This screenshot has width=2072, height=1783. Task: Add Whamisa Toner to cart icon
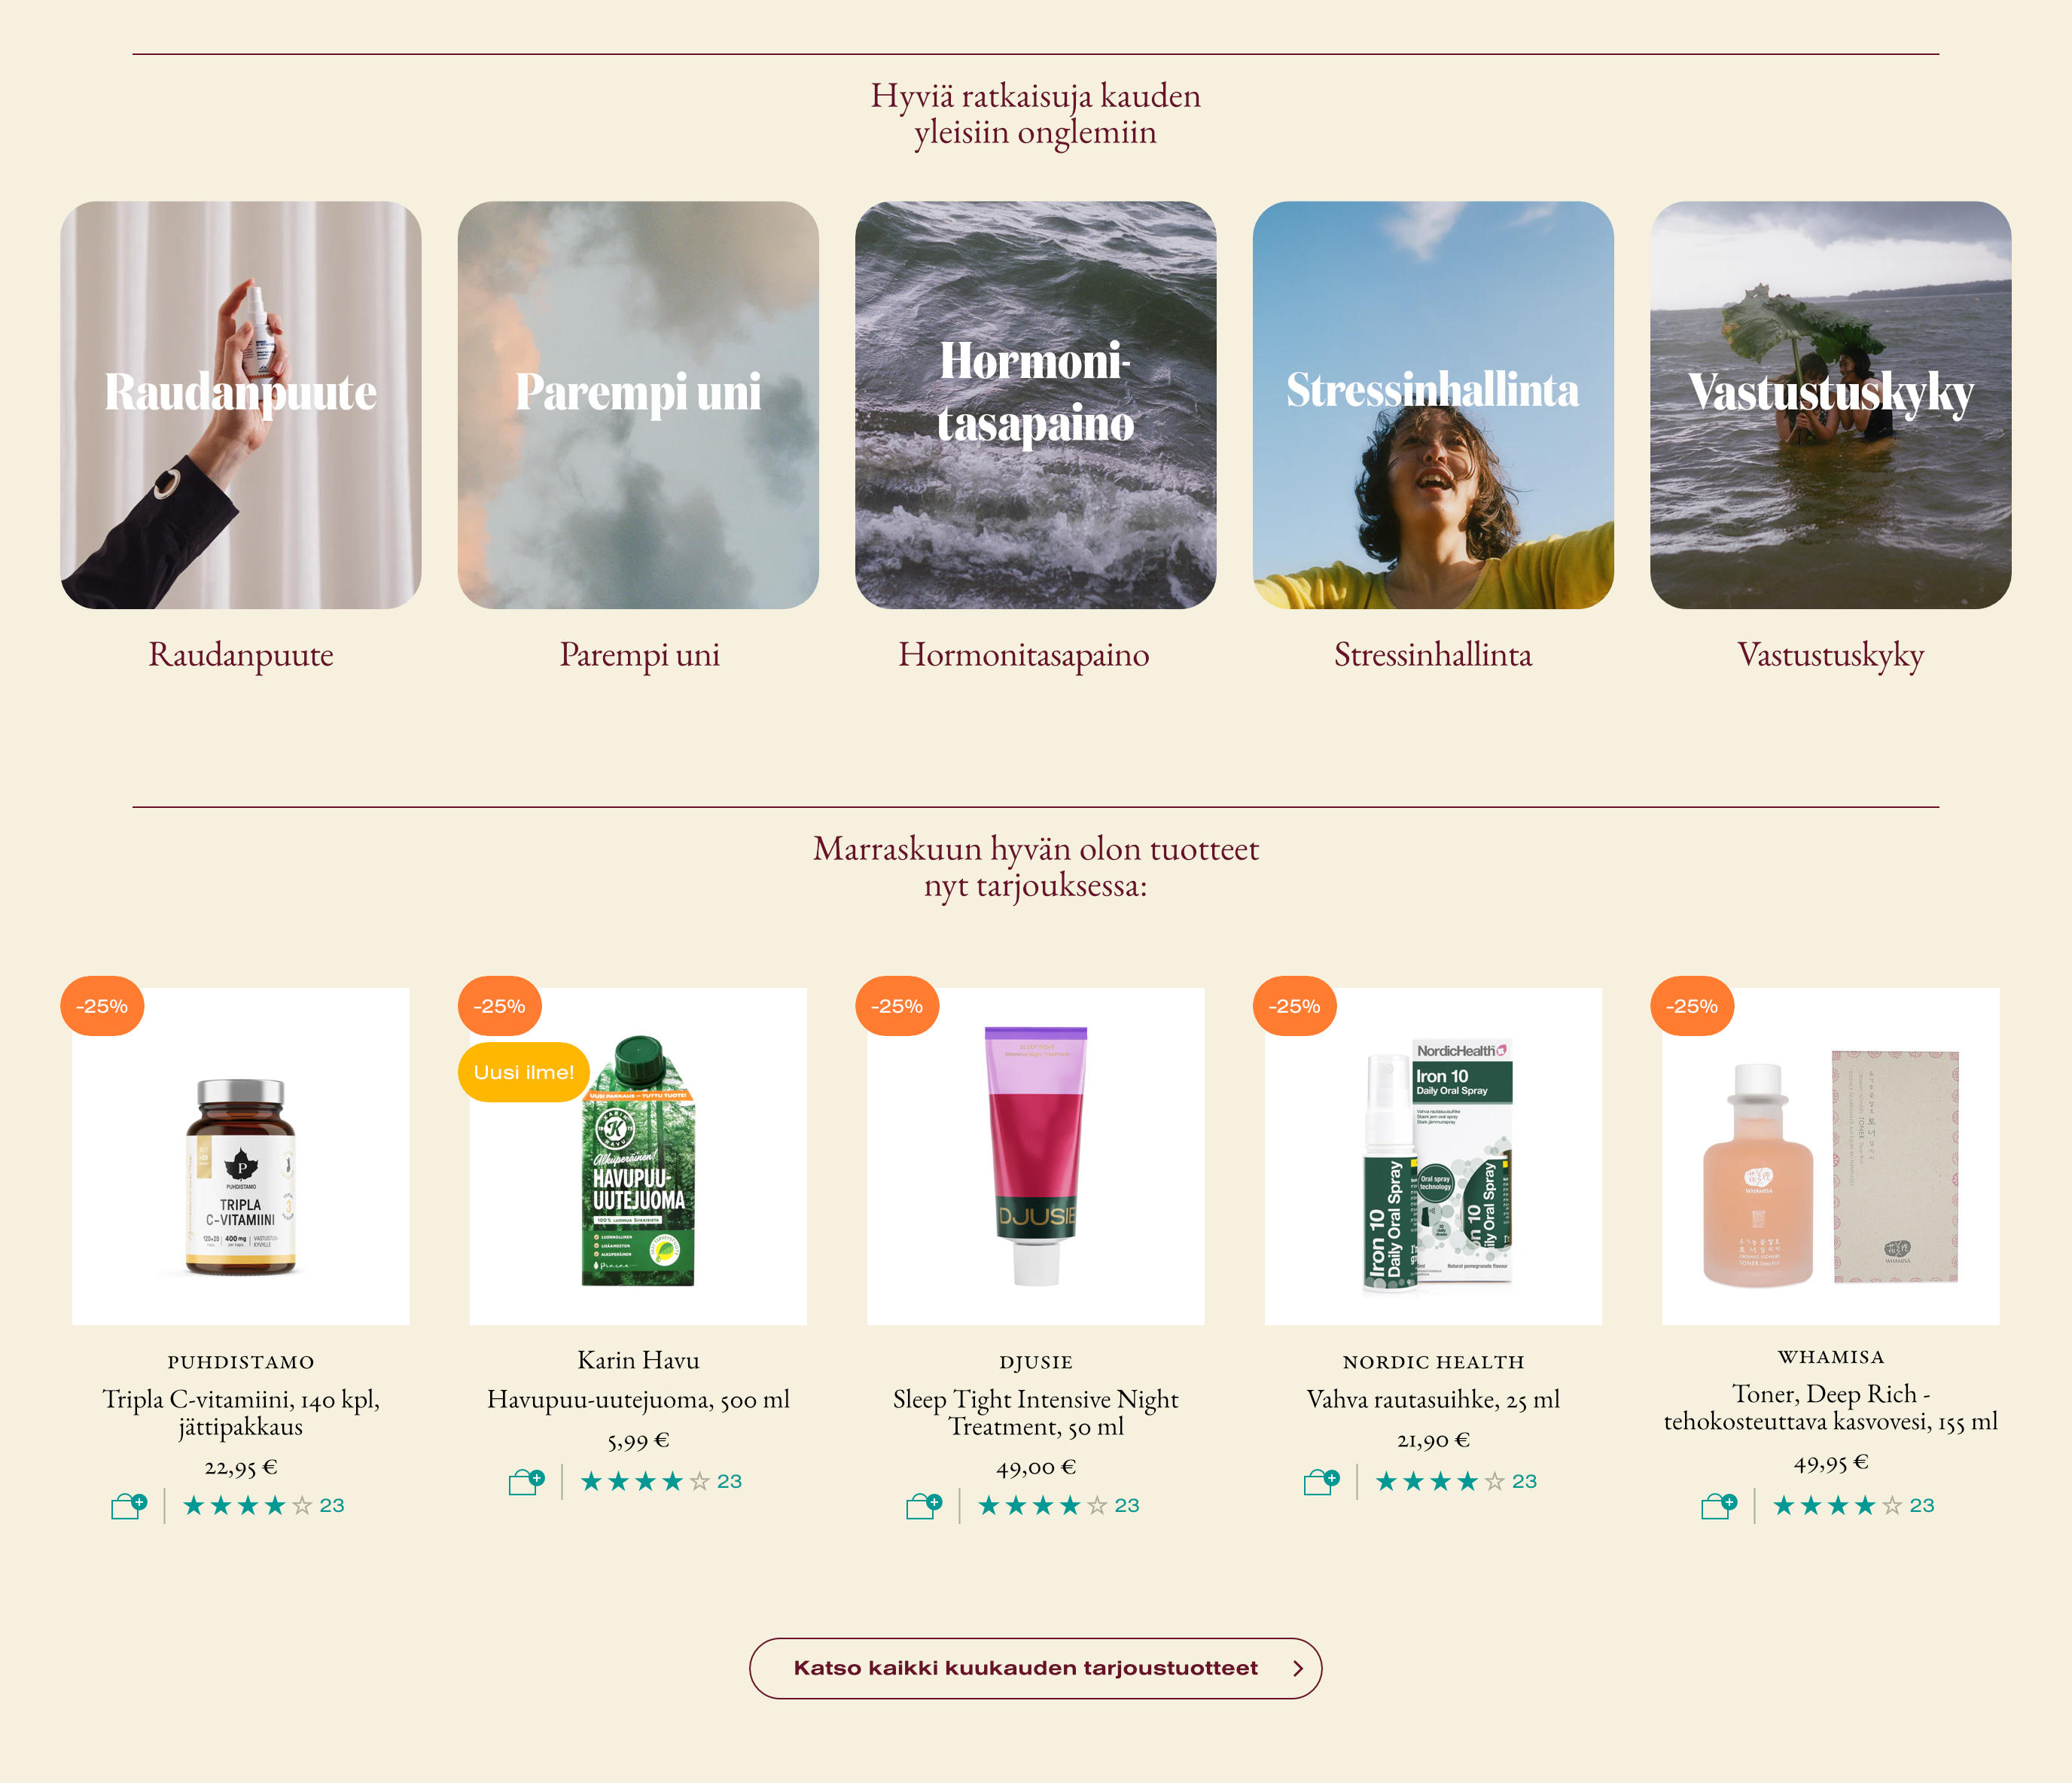tap(1719, 1506)
